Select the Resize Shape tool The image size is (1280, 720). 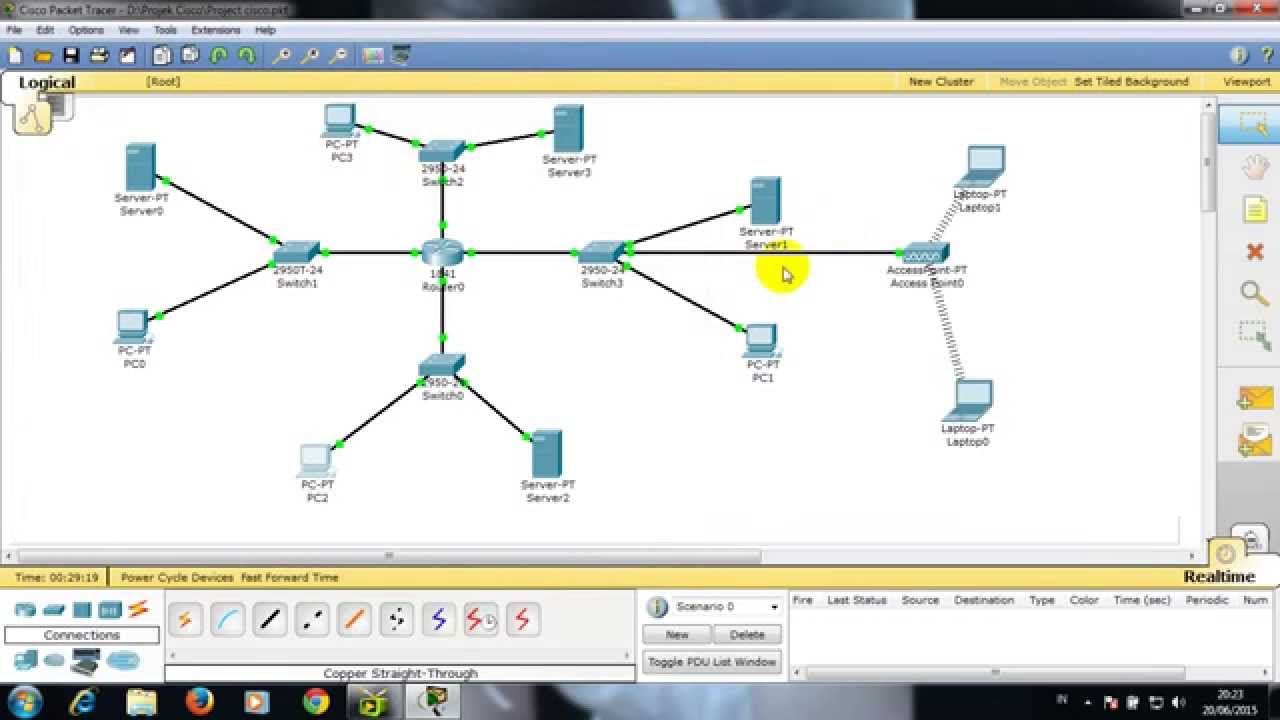tap(1254, 335)
